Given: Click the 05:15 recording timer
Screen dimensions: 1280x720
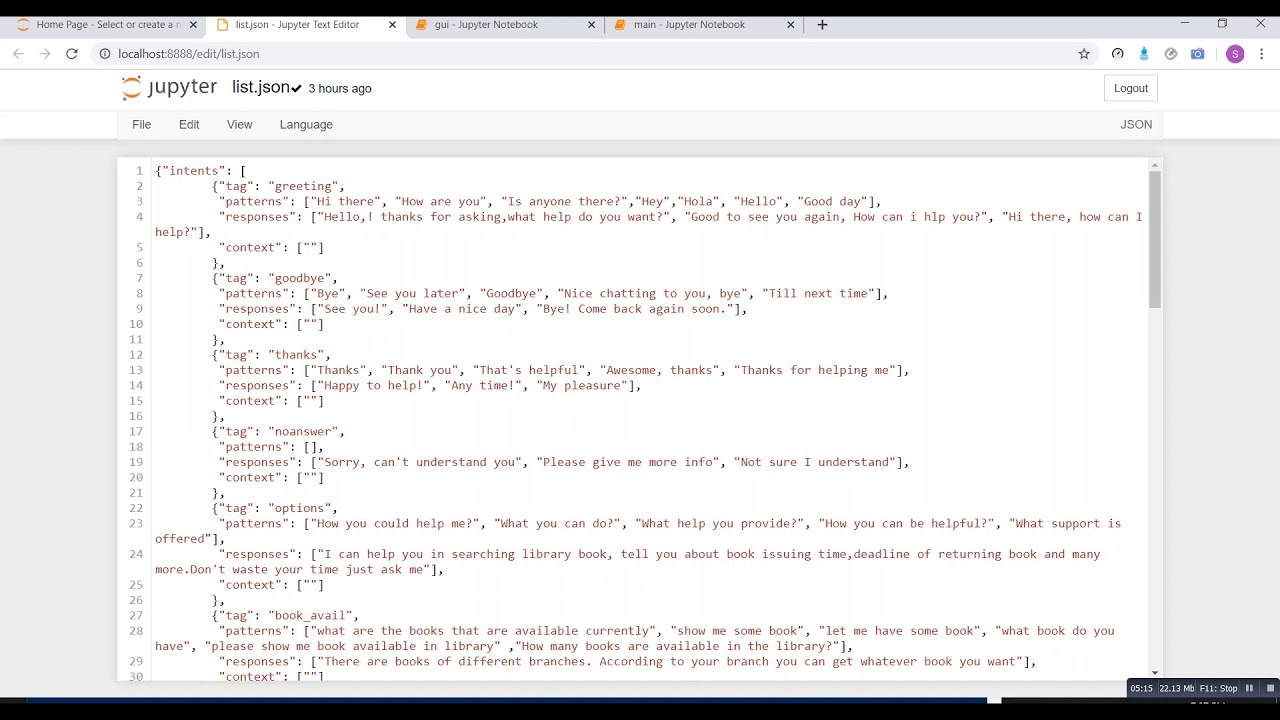Looking at the screenshot, I should click(1141, 688).
